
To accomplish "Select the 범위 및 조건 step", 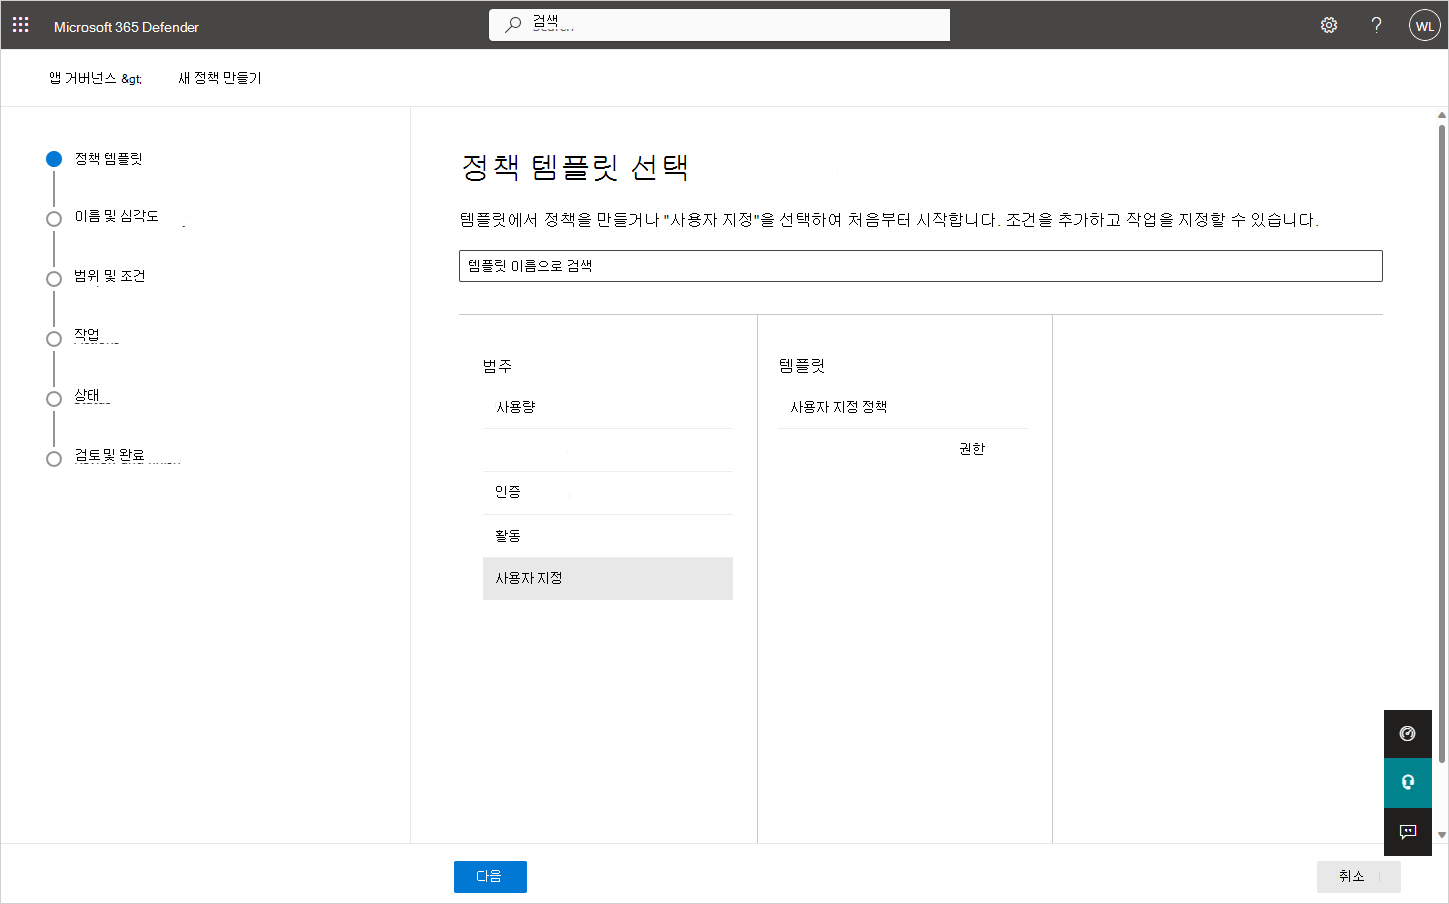I will 96,277.
